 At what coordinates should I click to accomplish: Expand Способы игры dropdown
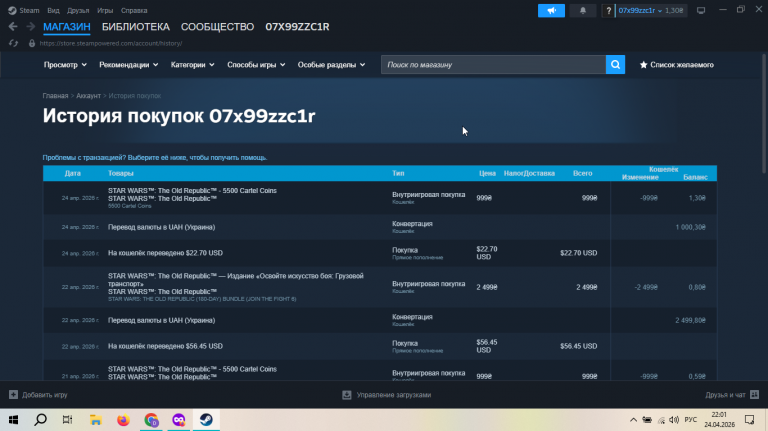click(256, 65)
